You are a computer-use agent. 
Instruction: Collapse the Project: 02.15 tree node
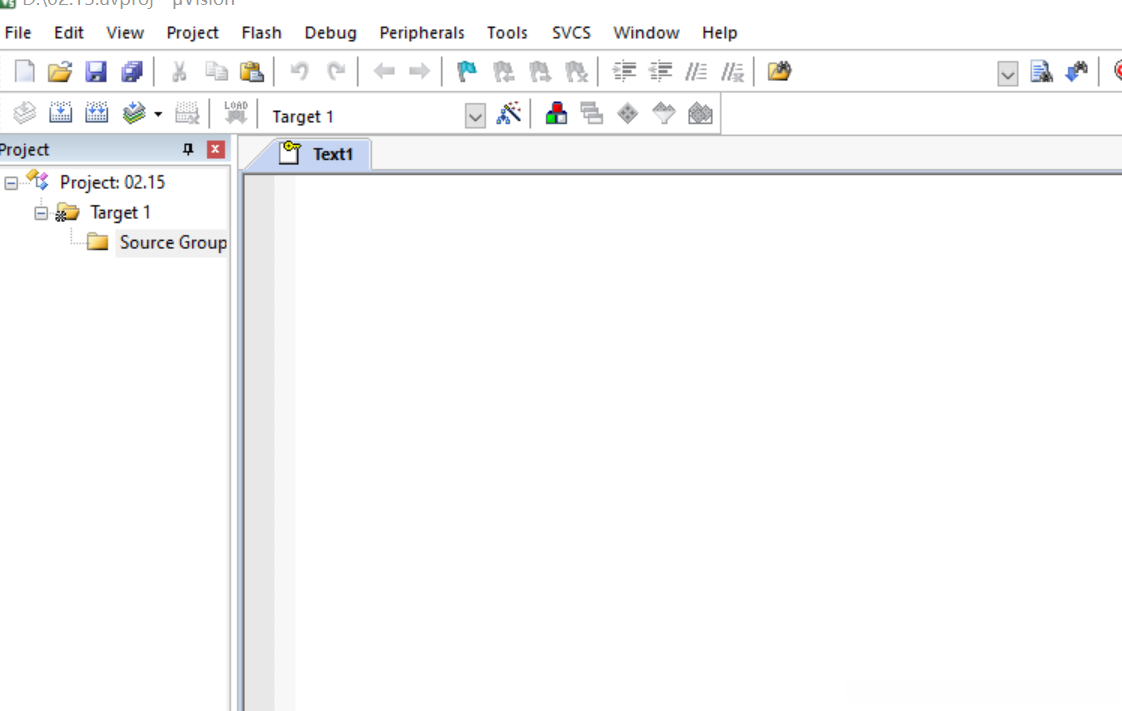[11, 183]
